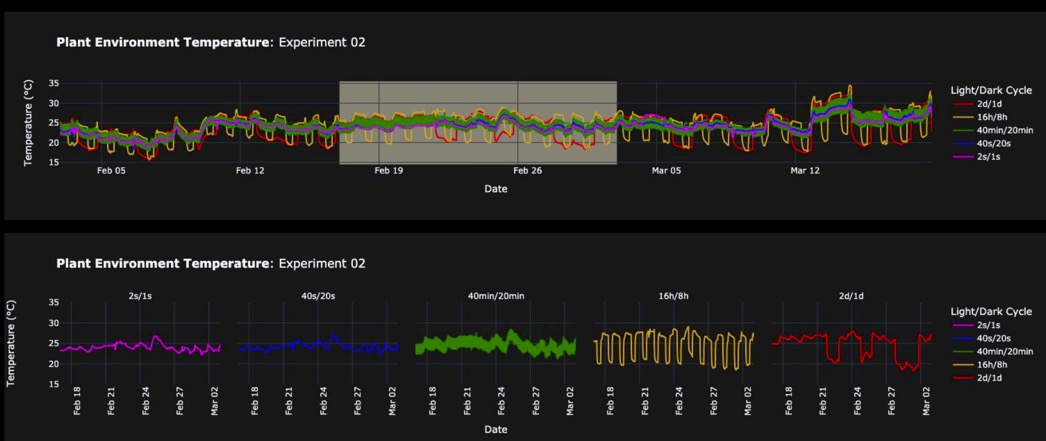Click the bottom Light/Dark Cycle legend title
Image resolution: width=1046 pixels, height=441 pixels.
click(x=990, y=312)
